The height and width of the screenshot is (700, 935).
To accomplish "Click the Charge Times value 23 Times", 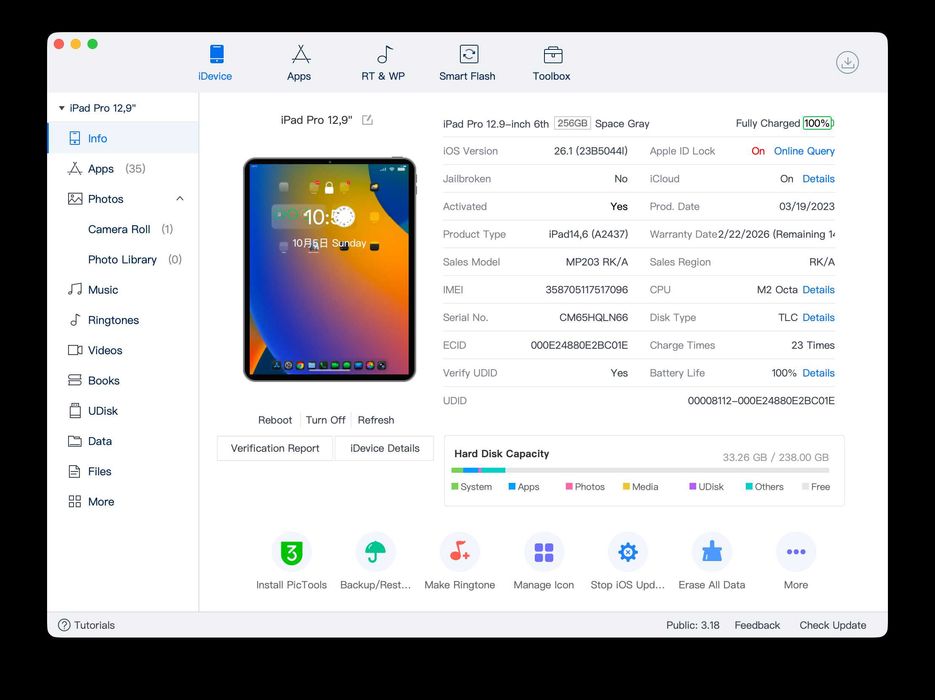I will [x=813, y=345].
